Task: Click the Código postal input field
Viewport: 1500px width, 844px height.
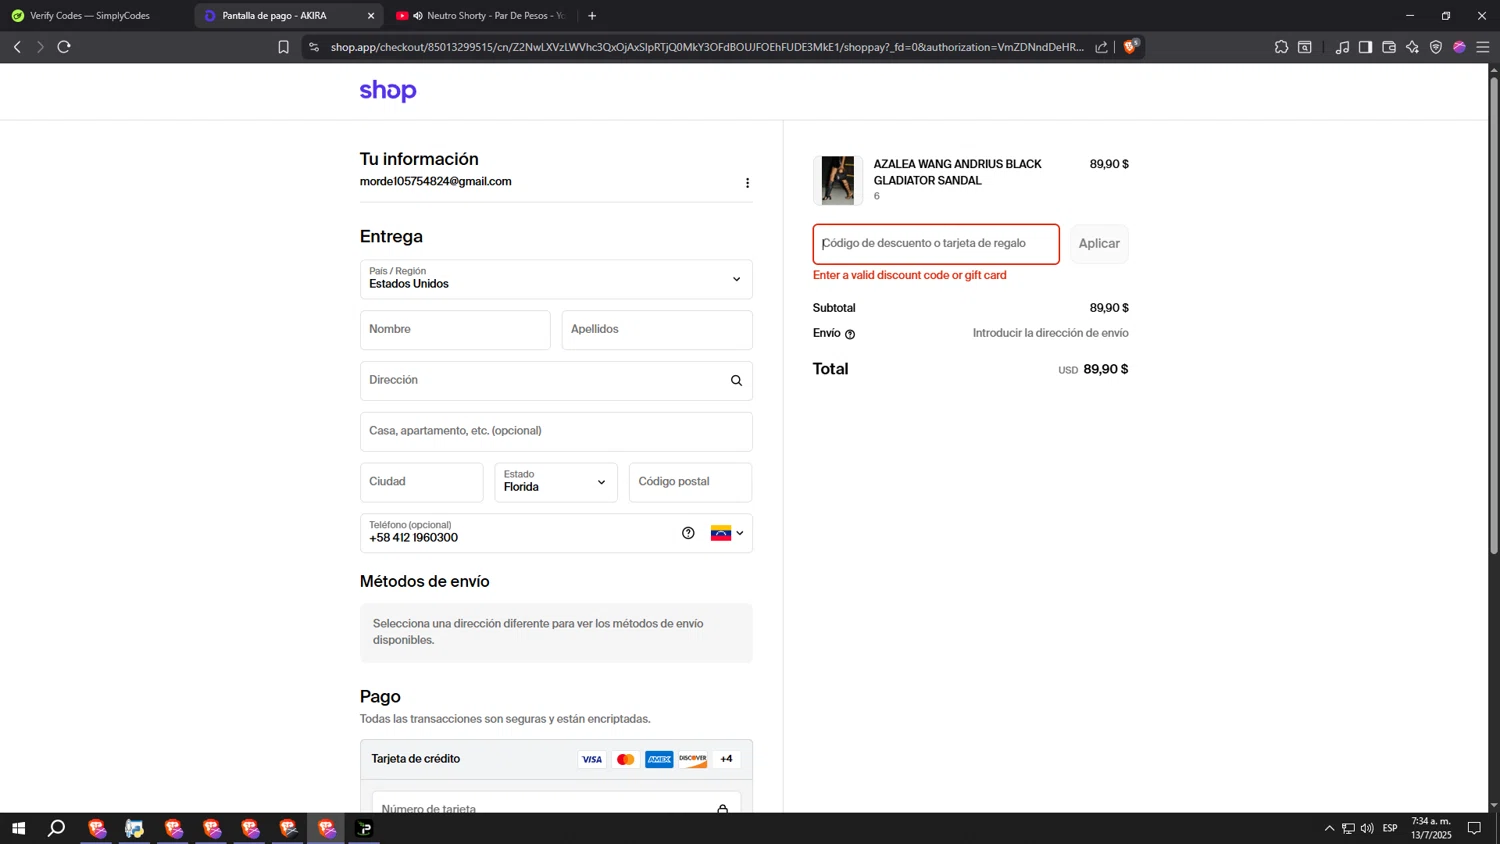Action: coord(690,482)
